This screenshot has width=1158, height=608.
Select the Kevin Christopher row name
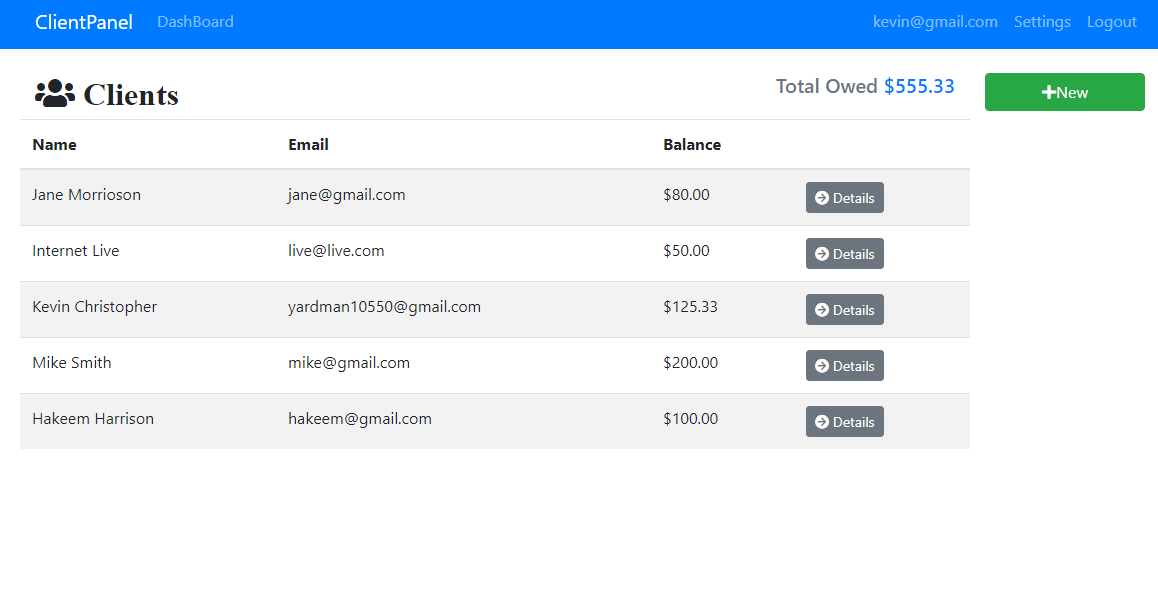tap(94, 306)
